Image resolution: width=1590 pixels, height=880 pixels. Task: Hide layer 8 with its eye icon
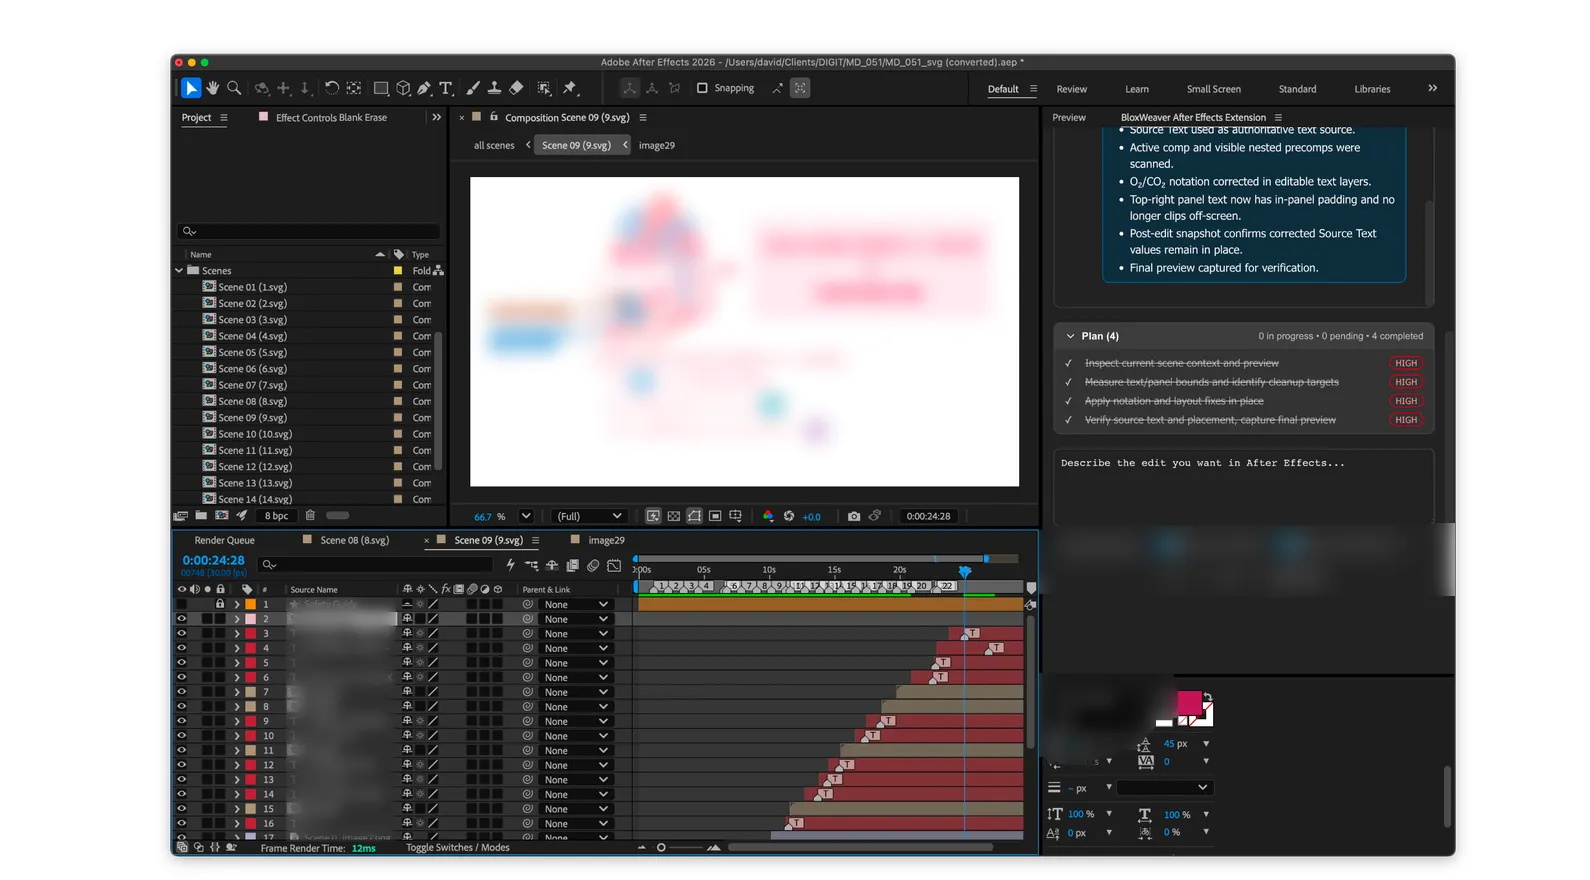pos(182,706)
